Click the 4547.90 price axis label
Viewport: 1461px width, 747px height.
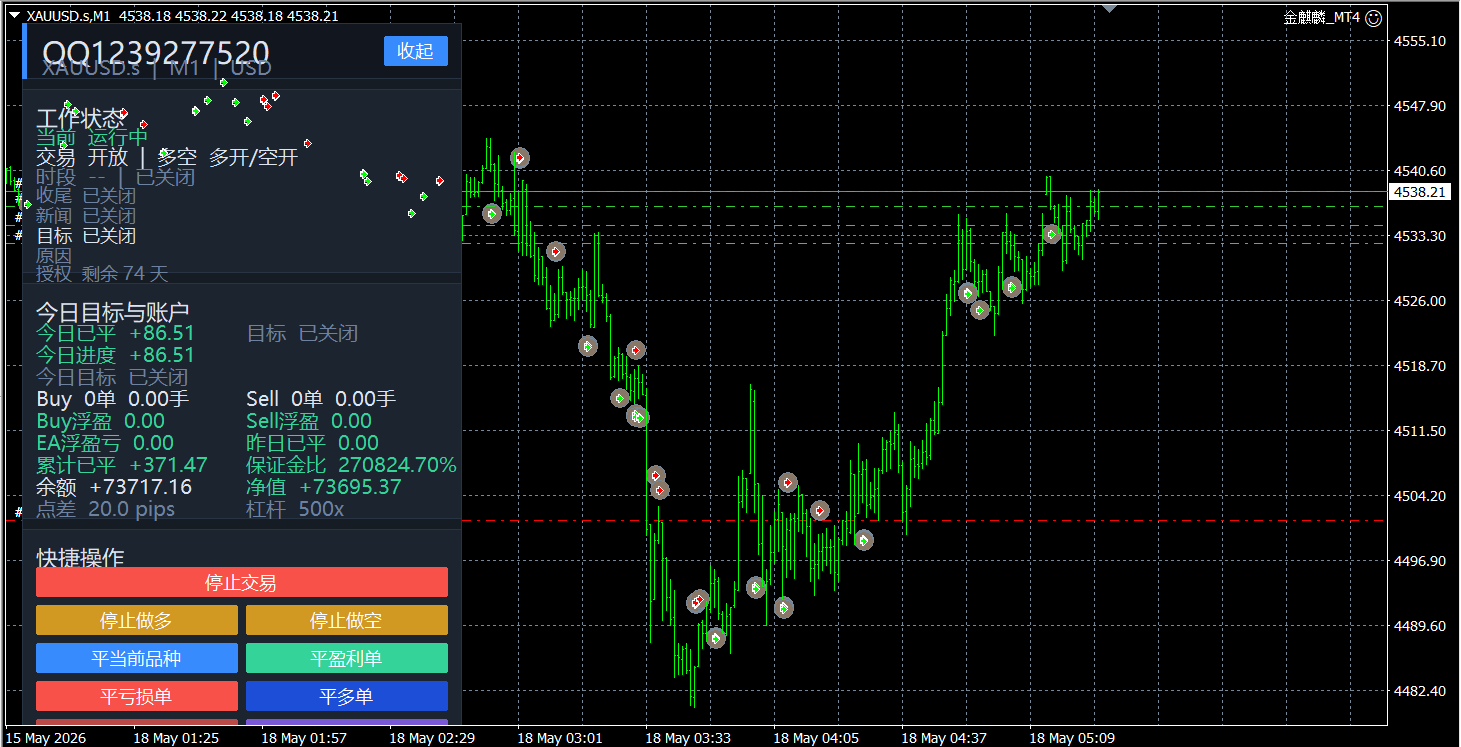1420,106
